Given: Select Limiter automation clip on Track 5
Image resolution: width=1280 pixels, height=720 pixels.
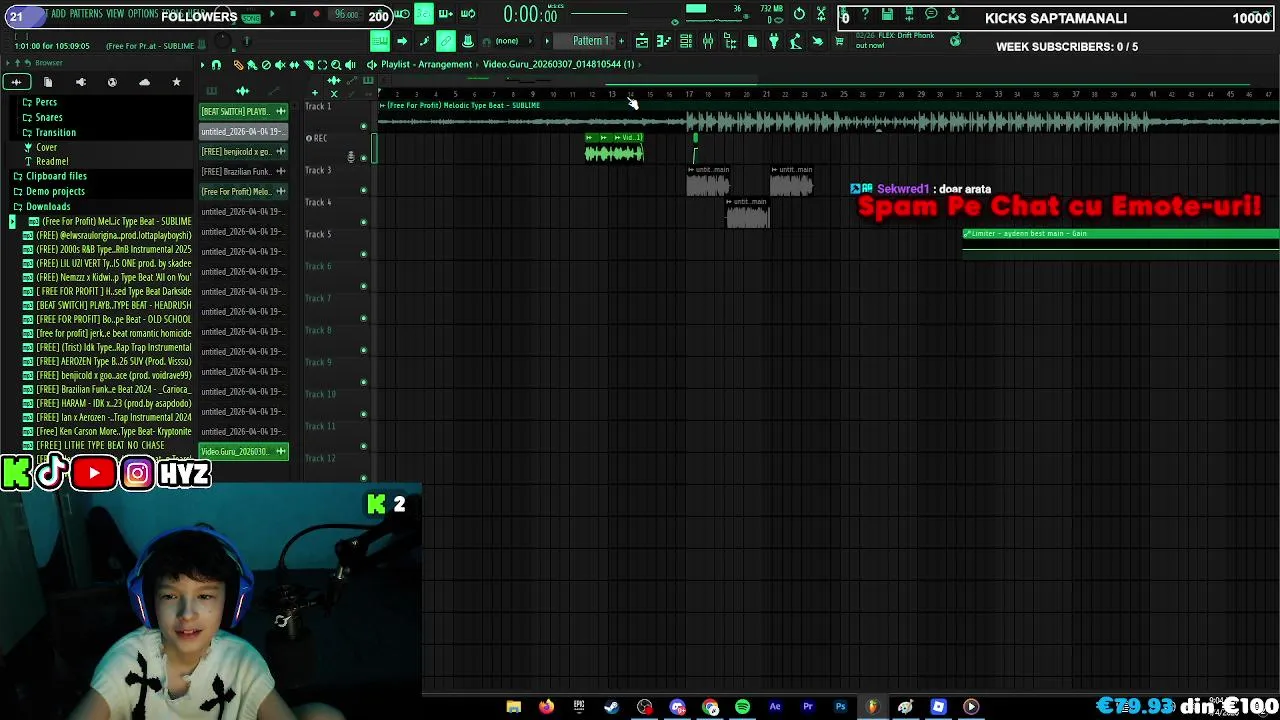Looking at the screenshot, I should [1121, 244].
